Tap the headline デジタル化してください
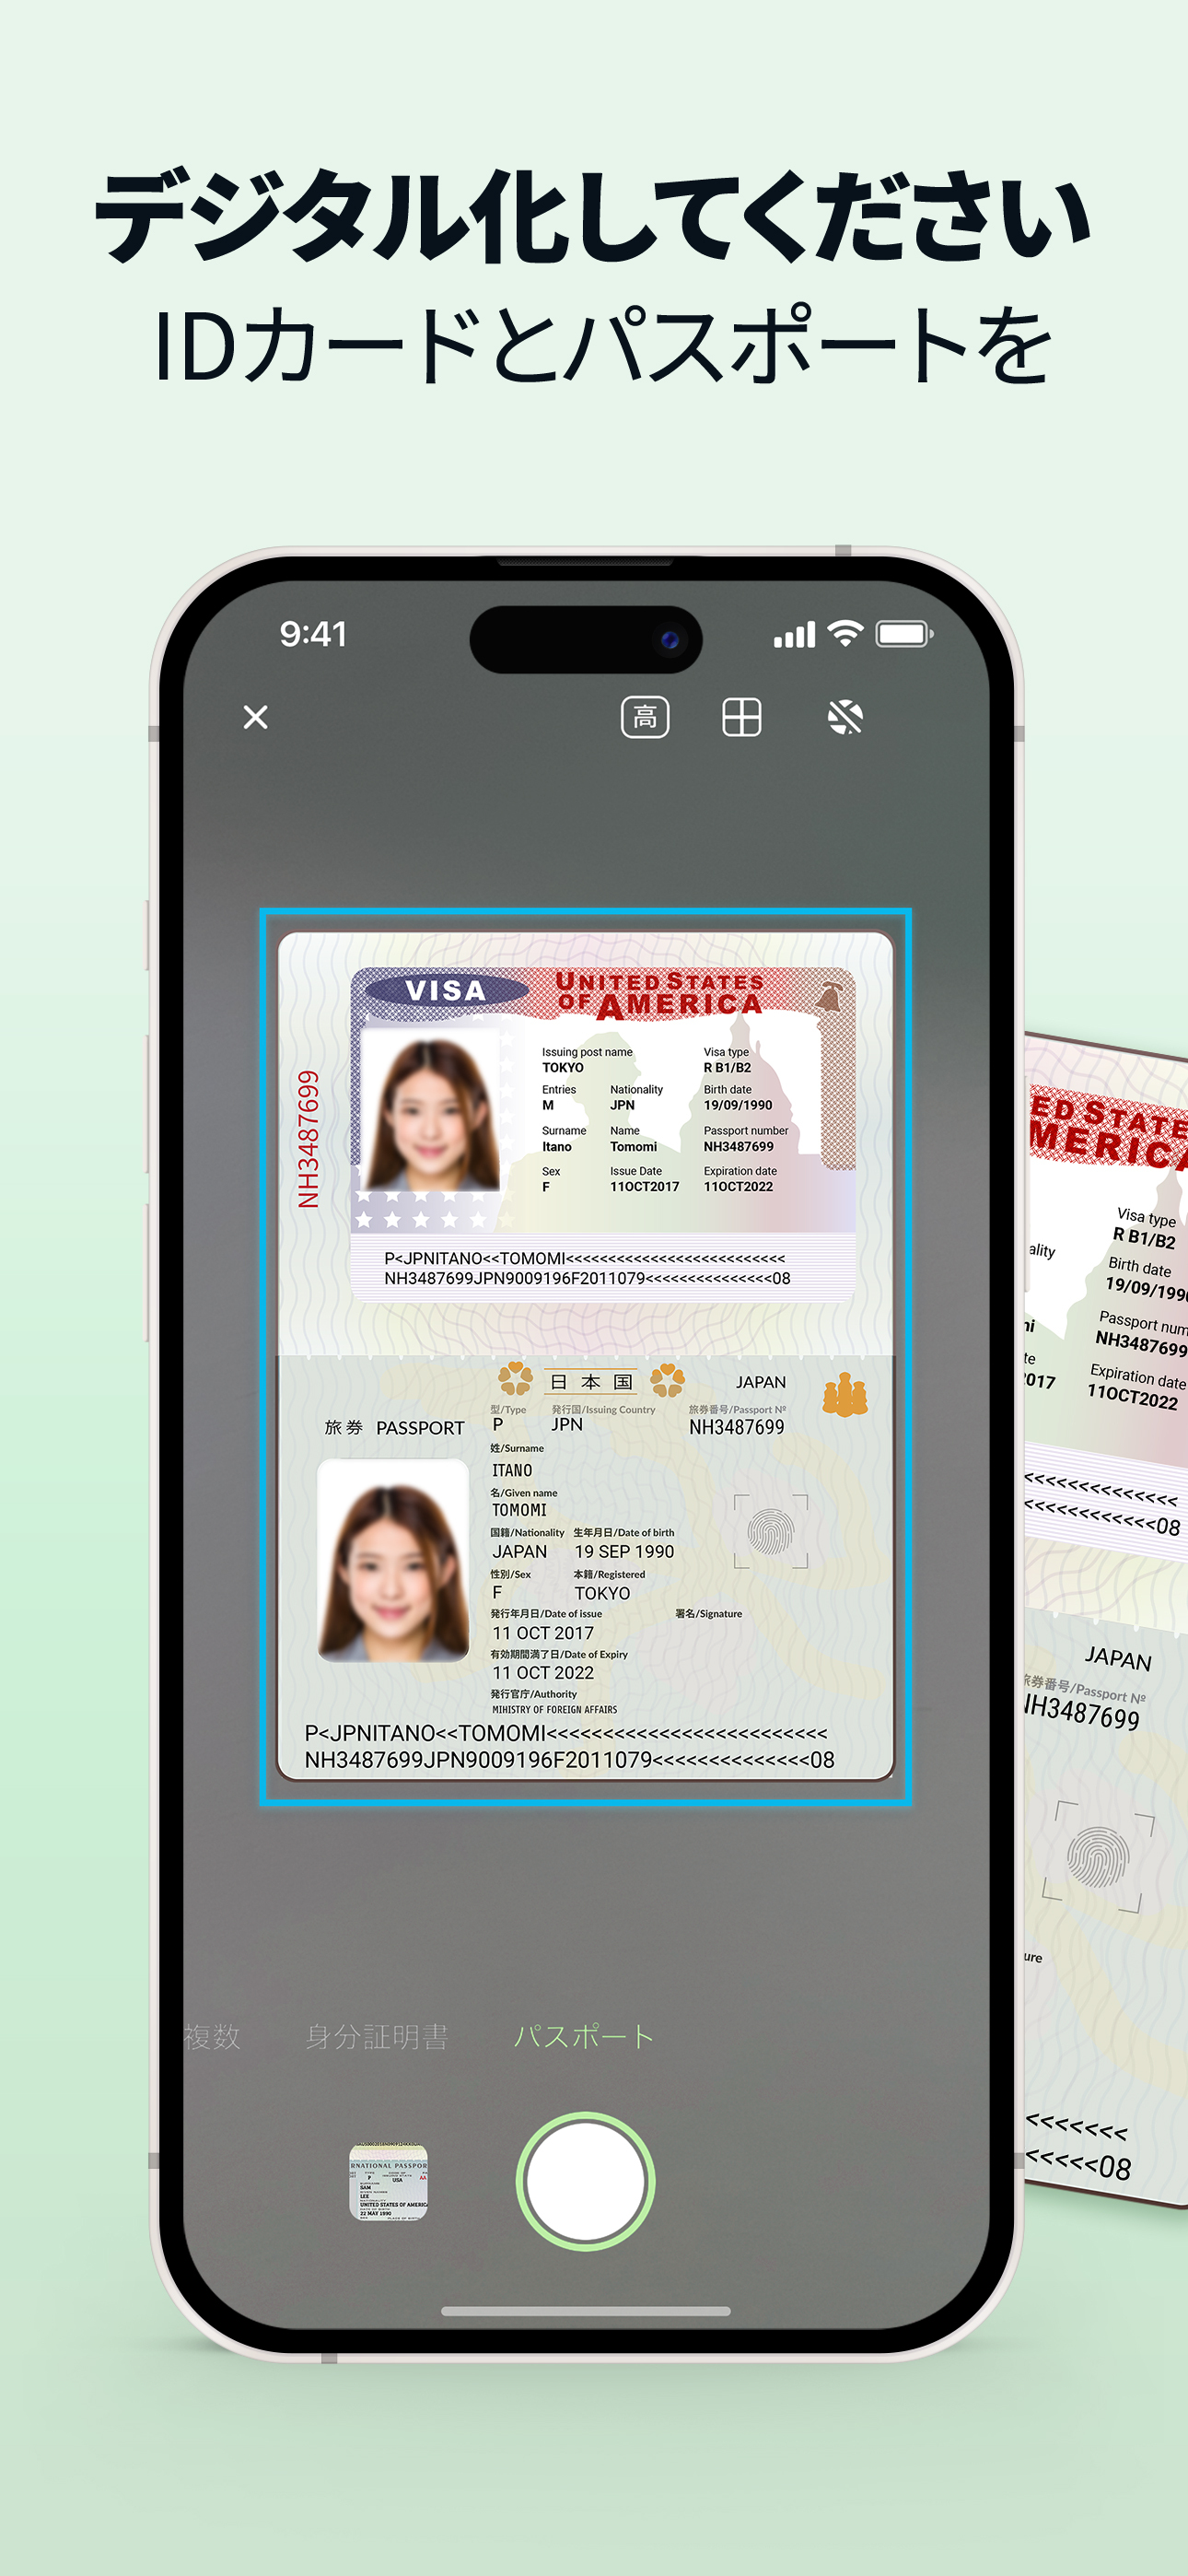 [593, 215]
